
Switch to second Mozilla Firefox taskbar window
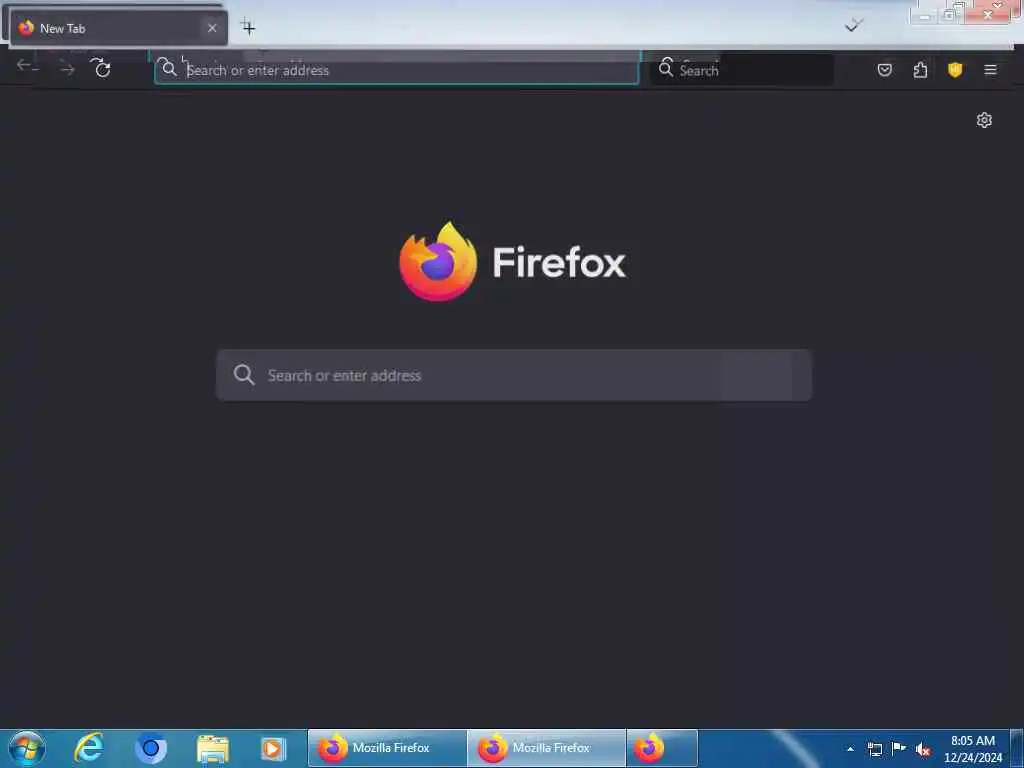pos(546,748)
